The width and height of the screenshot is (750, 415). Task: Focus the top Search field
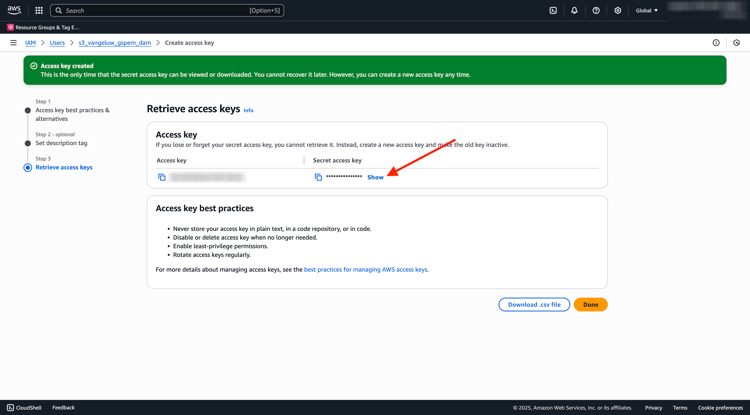[x=167, y=11]
